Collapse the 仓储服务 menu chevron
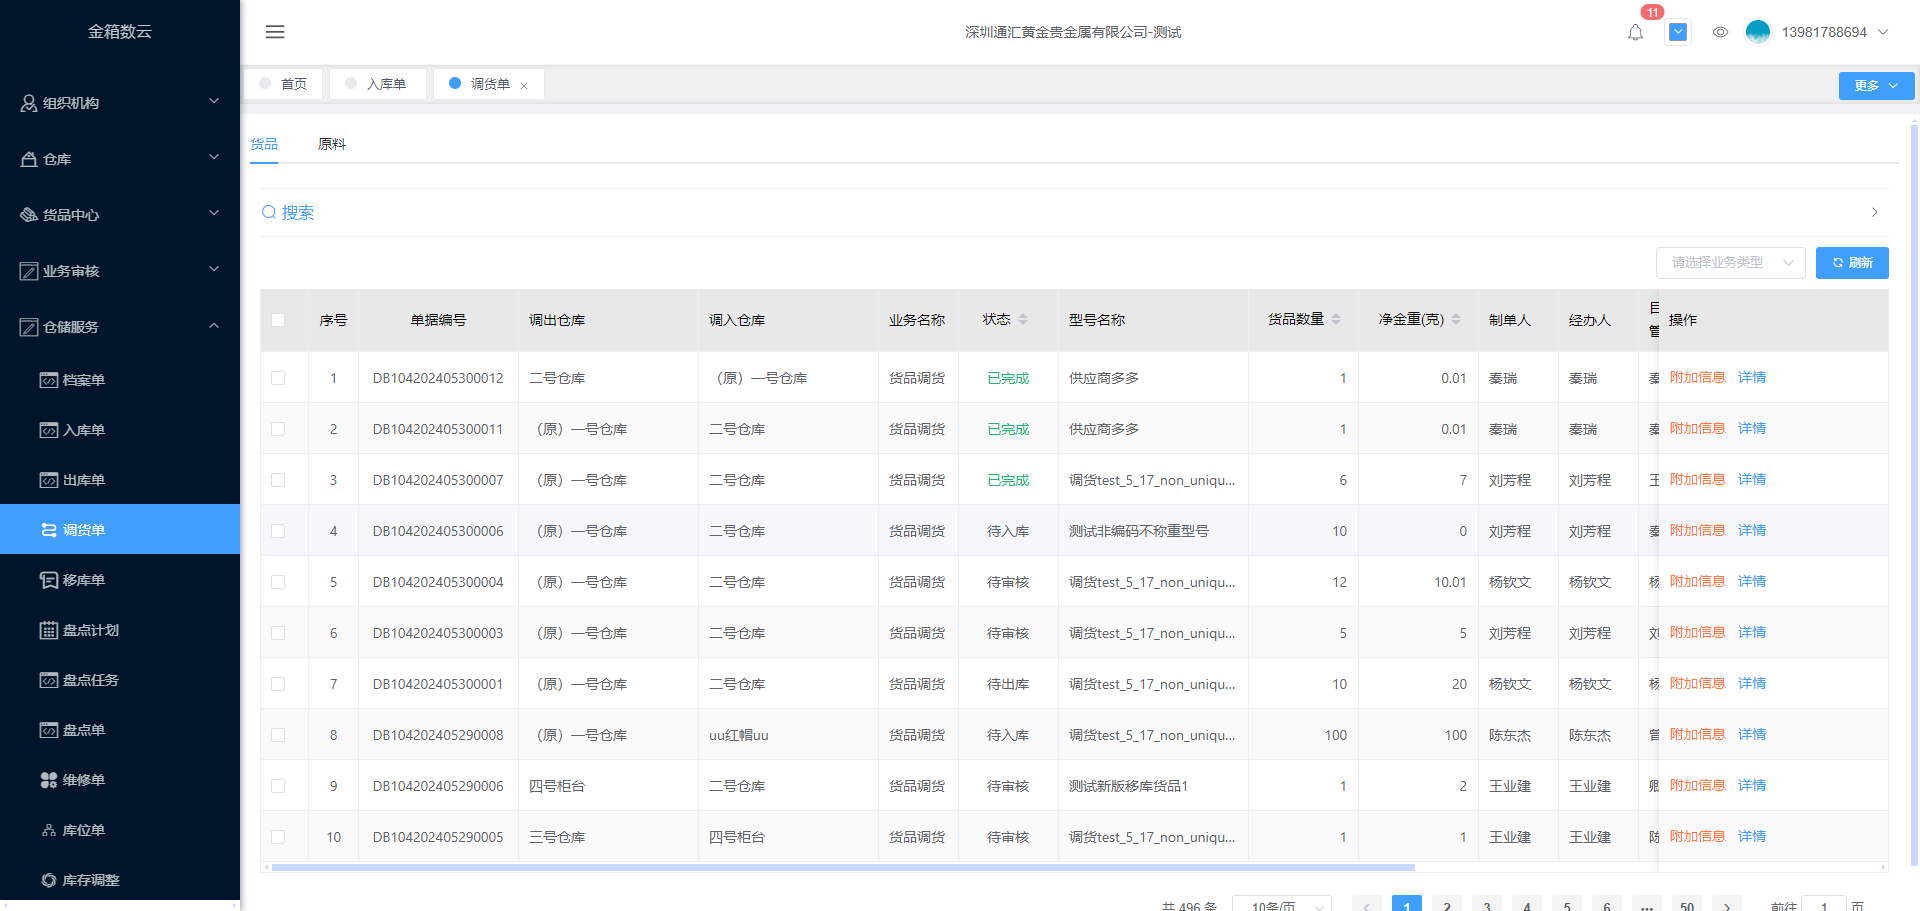The height and width of the screenshot is (911, 1920). (x=213, y=325)
